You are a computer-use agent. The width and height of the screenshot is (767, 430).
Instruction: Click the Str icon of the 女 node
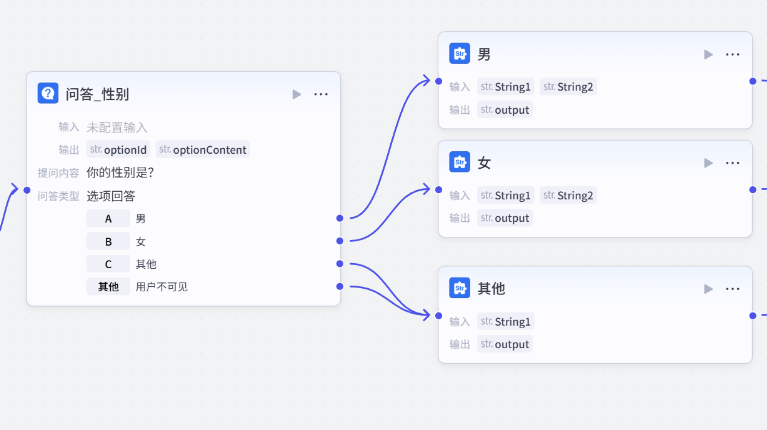coord(459,162)
